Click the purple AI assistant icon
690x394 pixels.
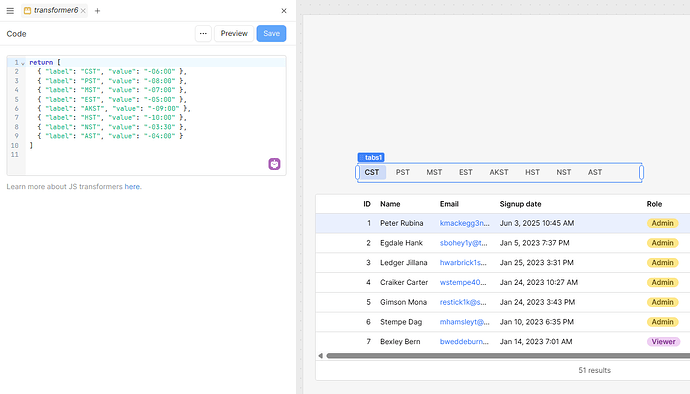274,164
